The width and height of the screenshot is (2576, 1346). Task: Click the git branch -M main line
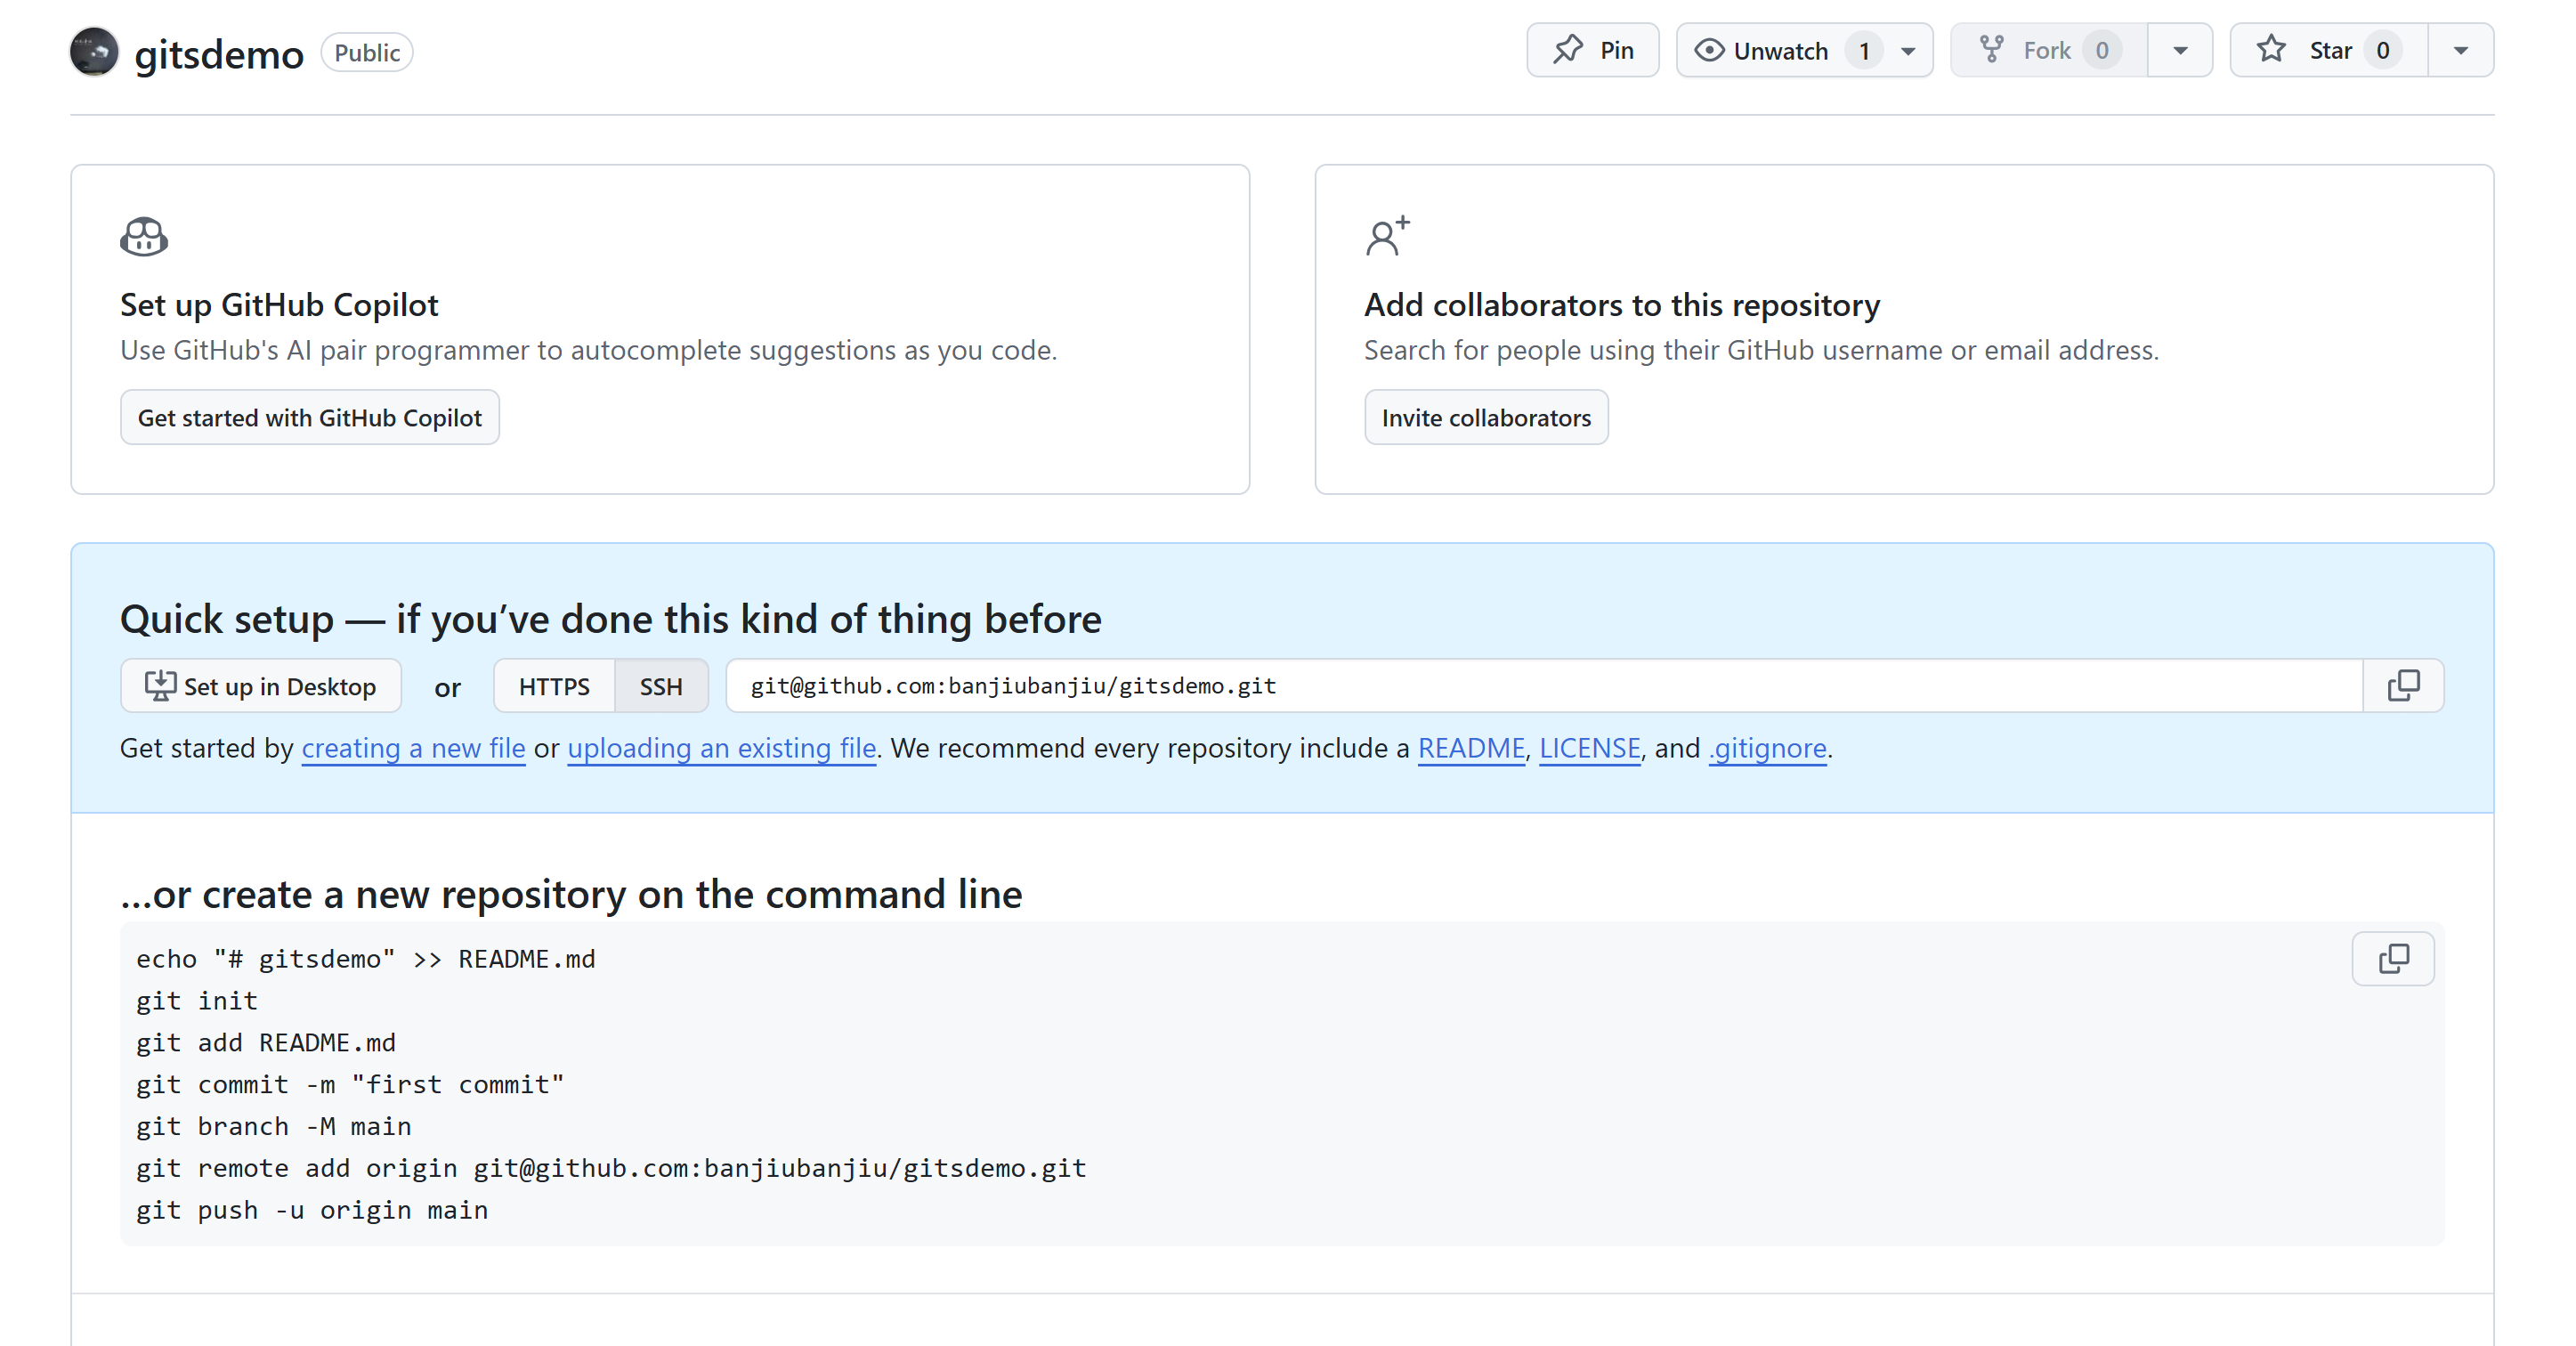coord(274,1126)
